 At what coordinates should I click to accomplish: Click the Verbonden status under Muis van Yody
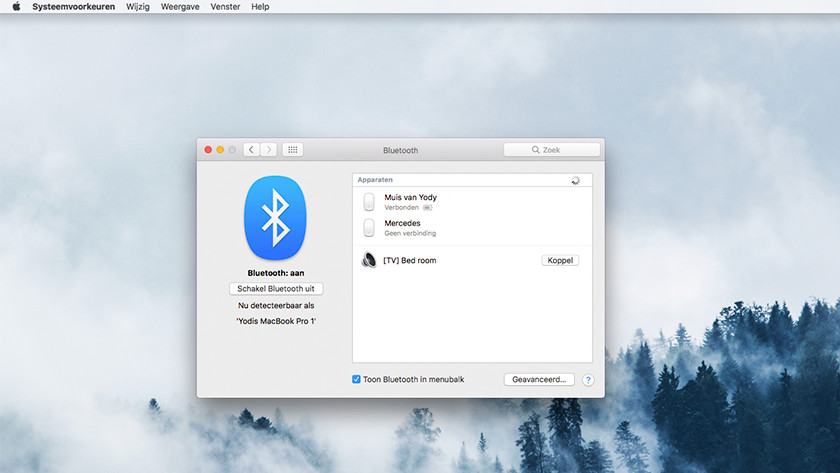[x=401, y=207]
